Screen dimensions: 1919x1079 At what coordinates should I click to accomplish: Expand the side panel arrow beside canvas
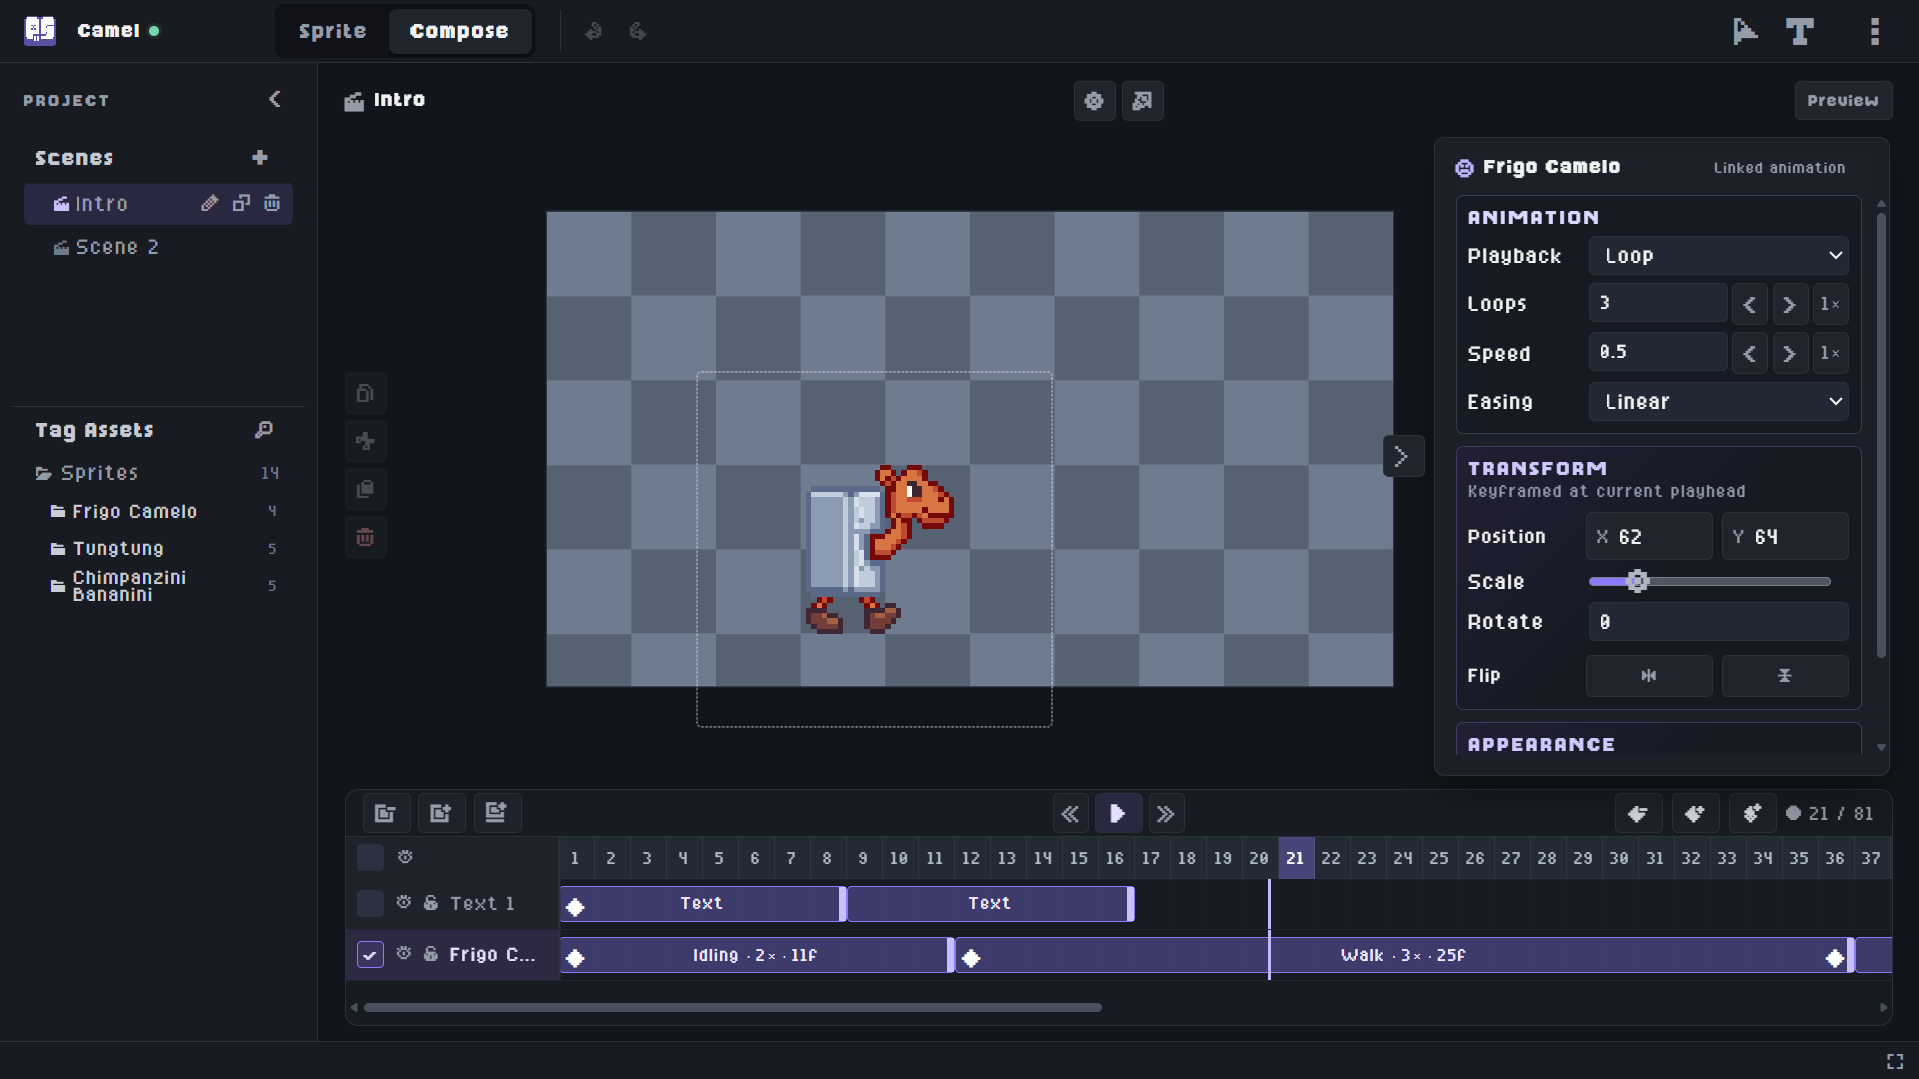pos(1402,457)
